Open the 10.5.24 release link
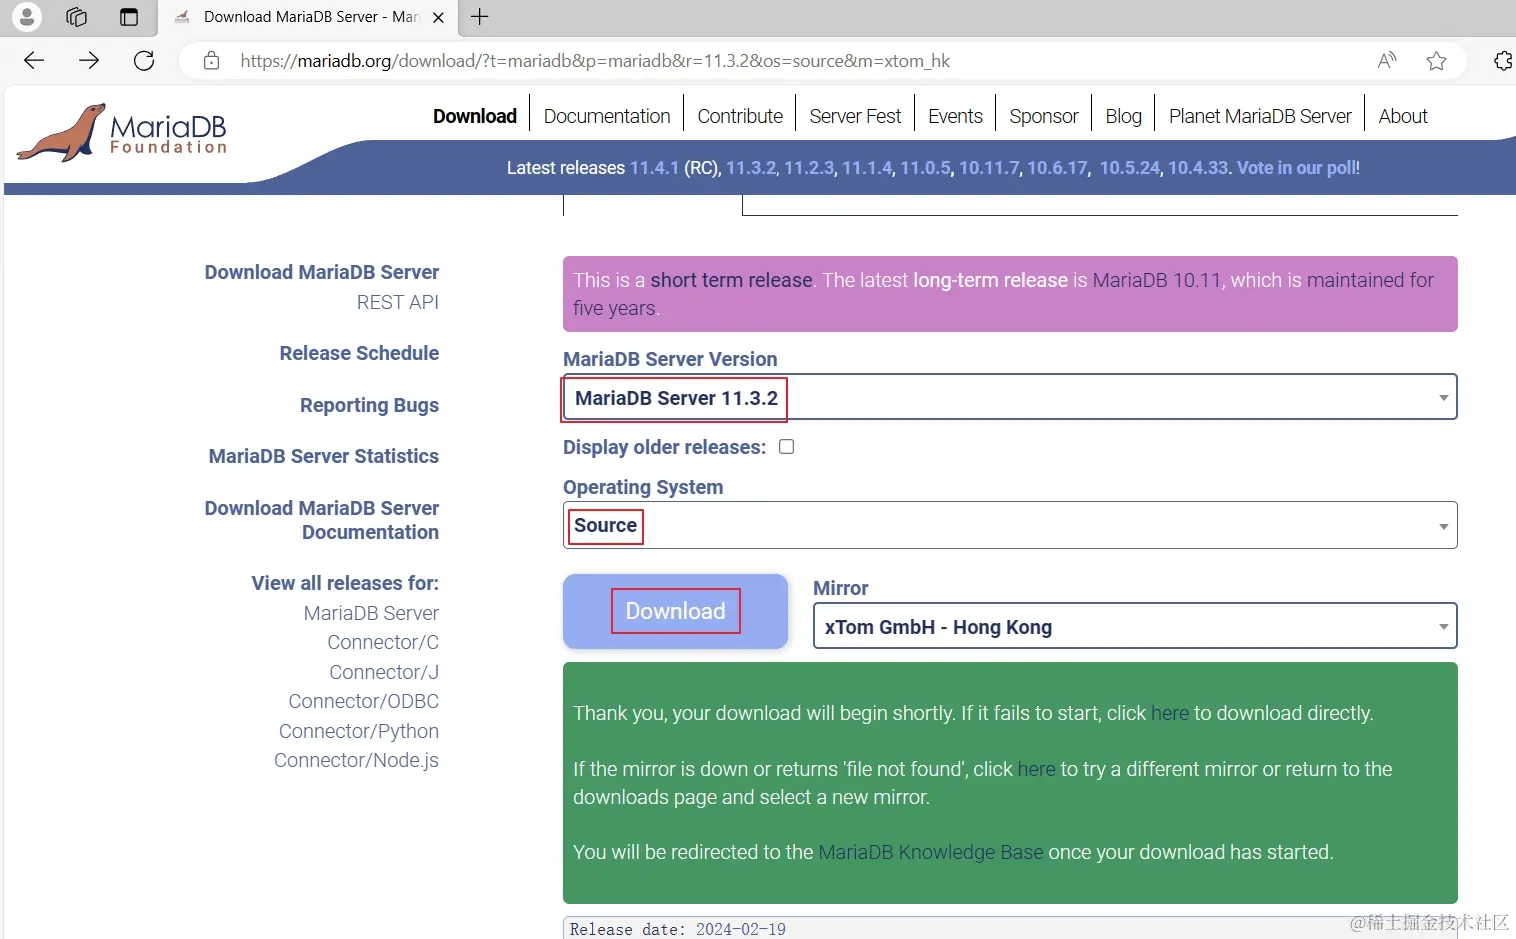The width and height of the screenshot is (1516, 939). (1130, 168)
